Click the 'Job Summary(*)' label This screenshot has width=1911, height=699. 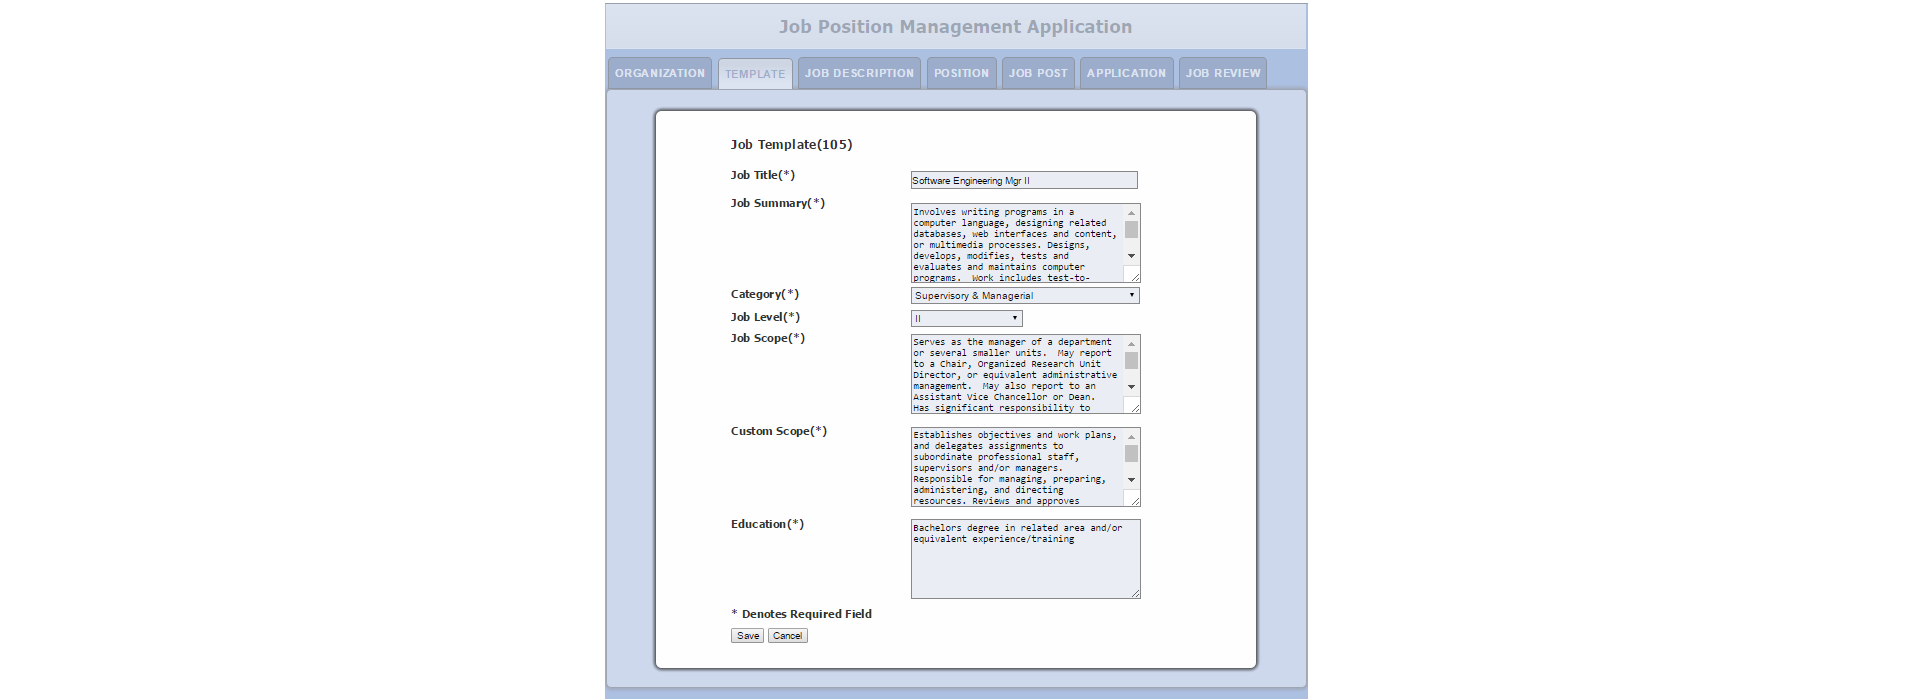pos(777,203)
